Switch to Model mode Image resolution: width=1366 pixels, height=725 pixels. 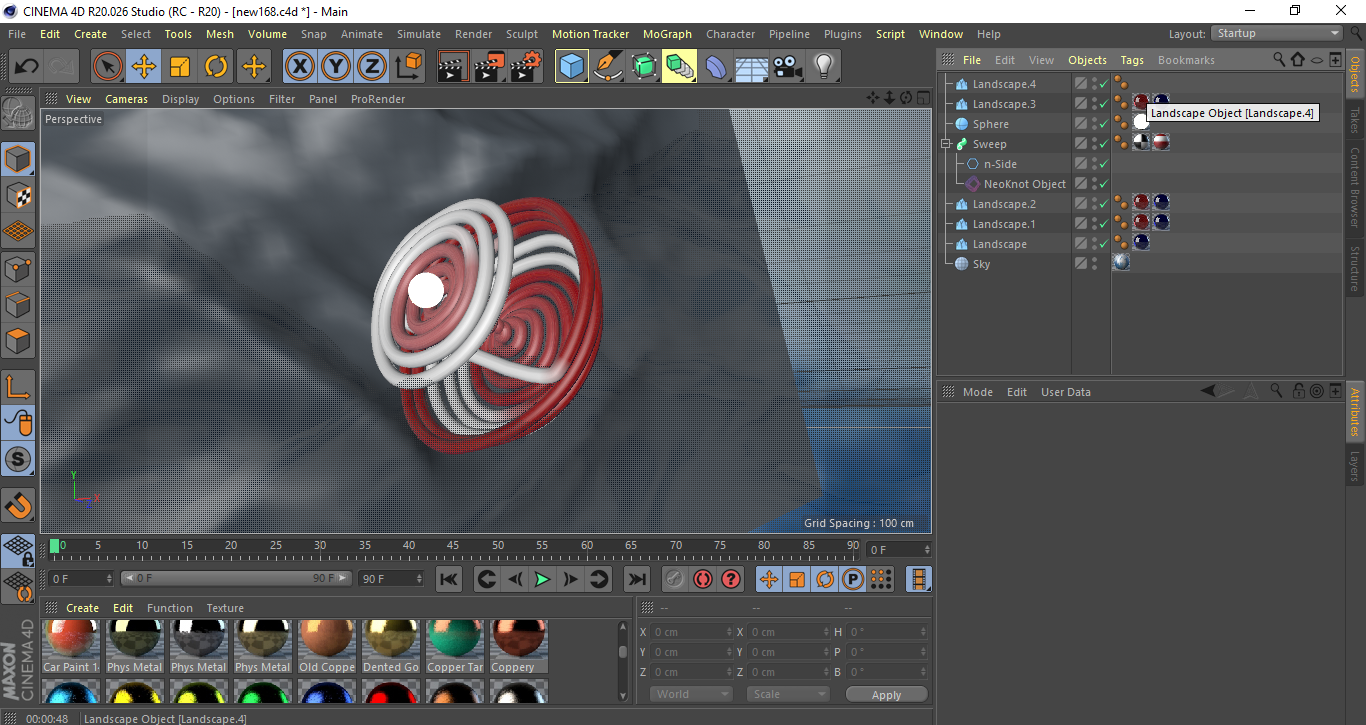(18, 159)
